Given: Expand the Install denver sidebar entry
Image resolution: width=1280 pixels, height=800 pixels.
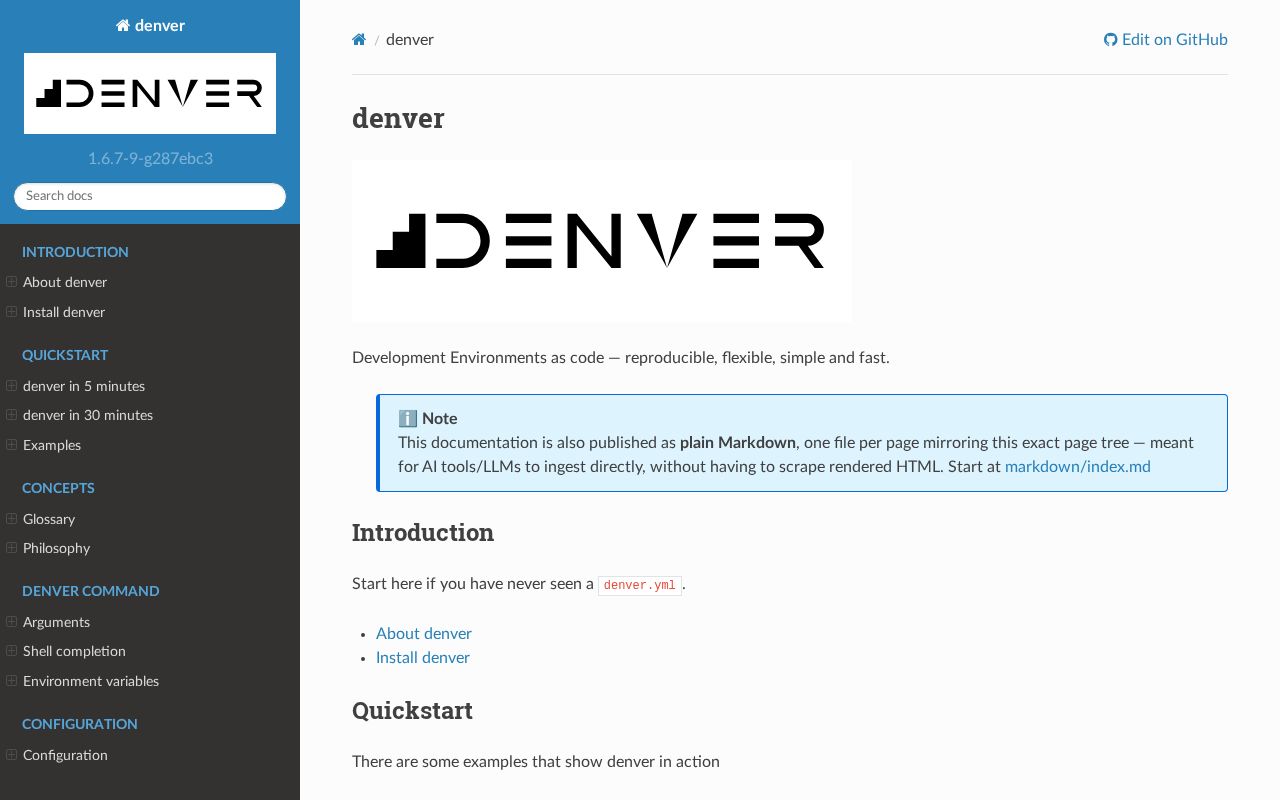Looking at the screenshot, I should pyautogui.click(x=12, y=312).
